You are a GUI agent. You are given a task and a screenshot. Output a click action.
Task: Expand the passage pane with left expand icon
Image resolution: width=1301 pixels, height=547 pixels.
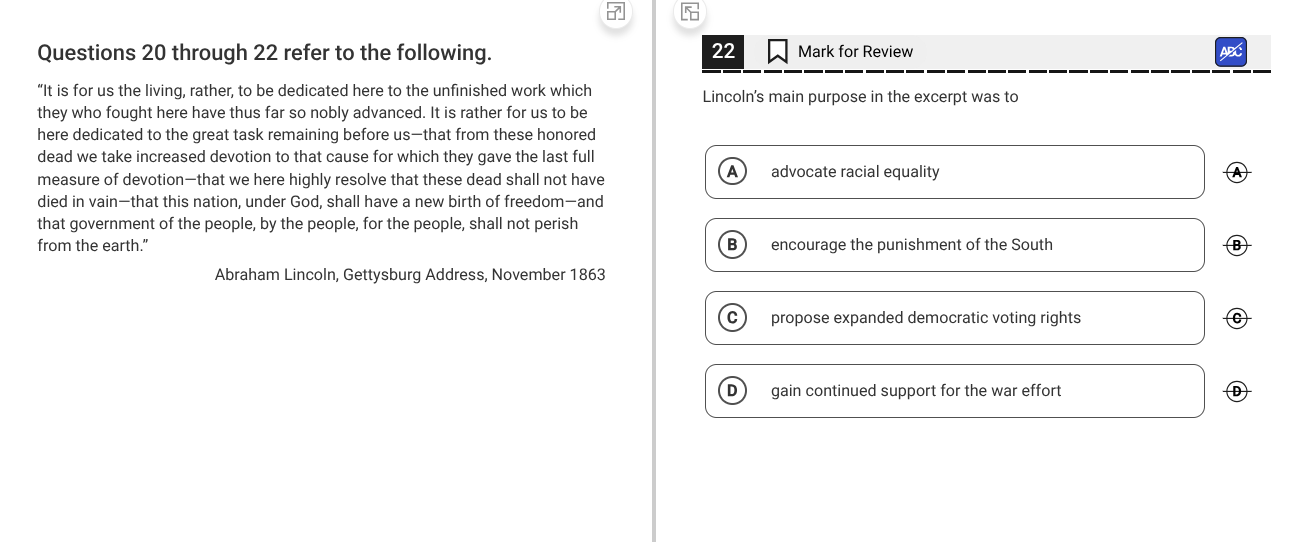coord(616,12)
